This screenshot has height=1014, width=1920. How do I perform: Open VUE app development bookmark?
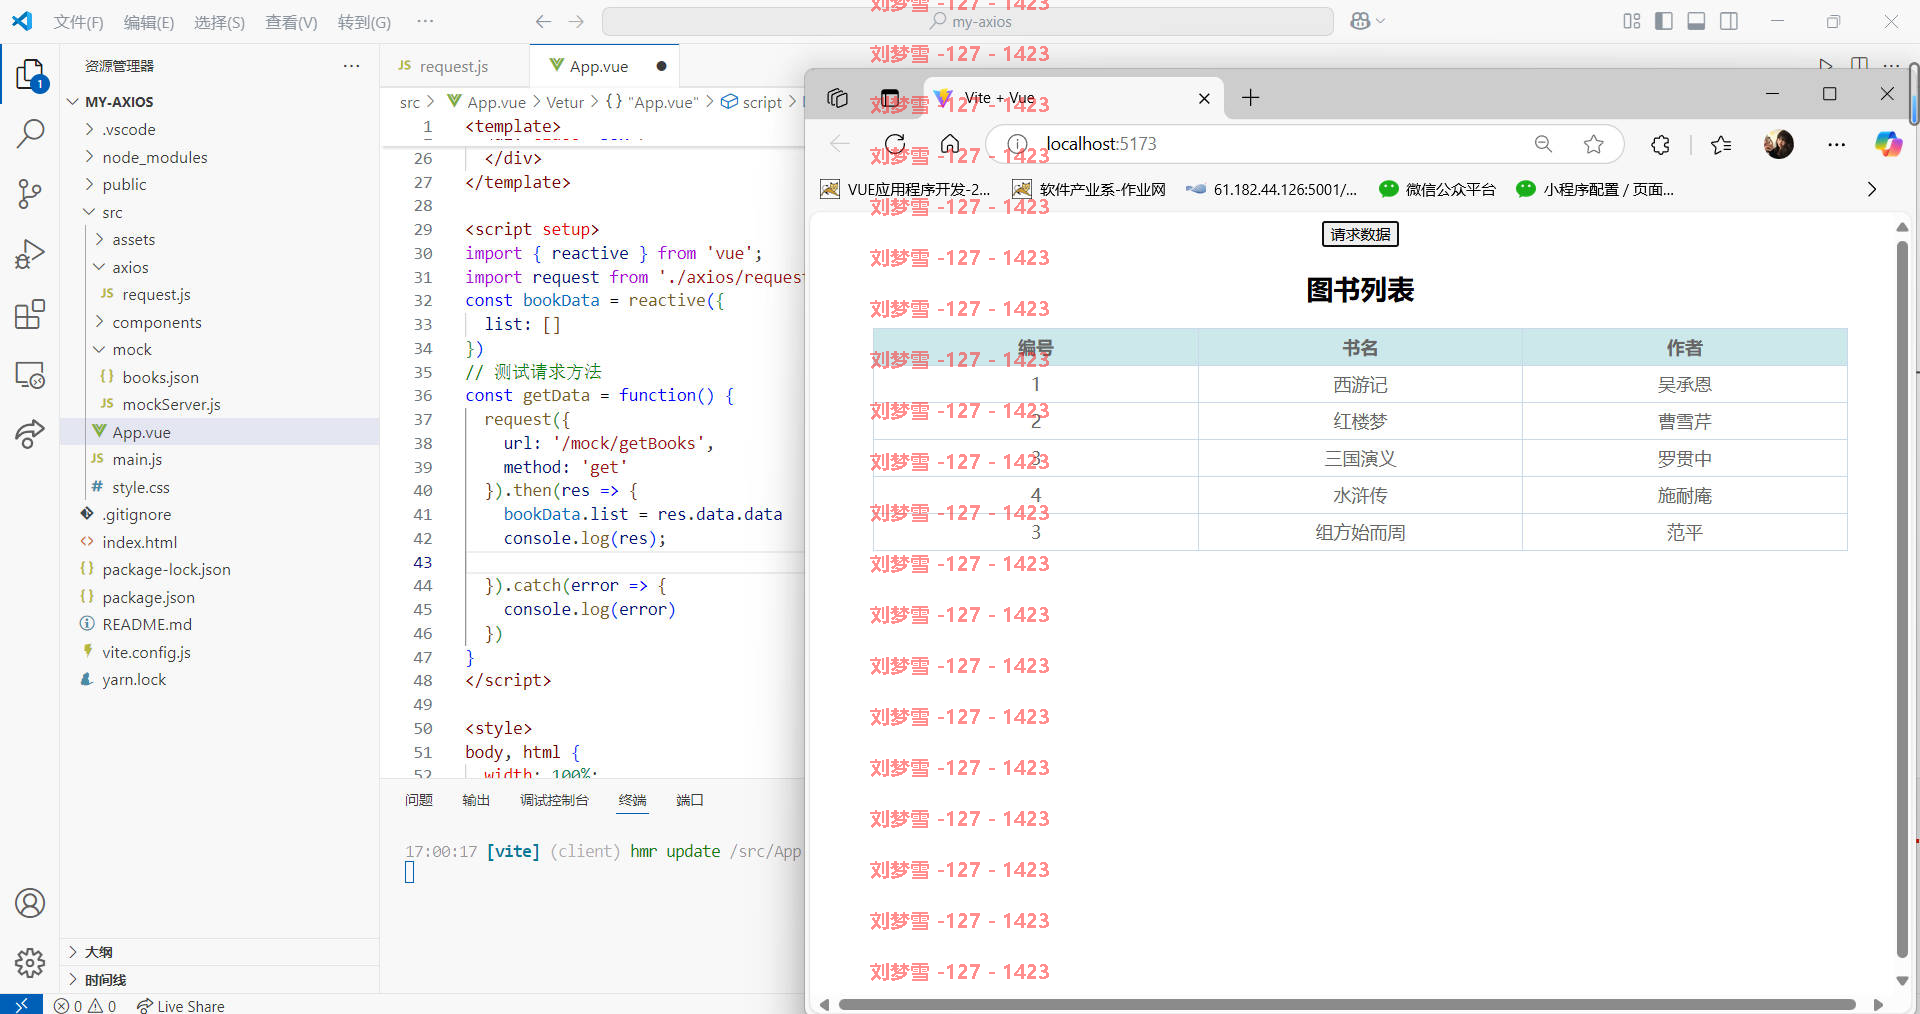[906, 189]
